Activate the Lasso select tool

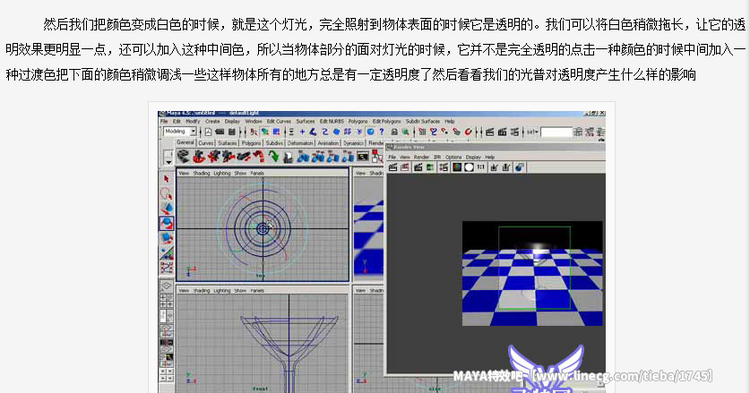click(x=166, y=194)
